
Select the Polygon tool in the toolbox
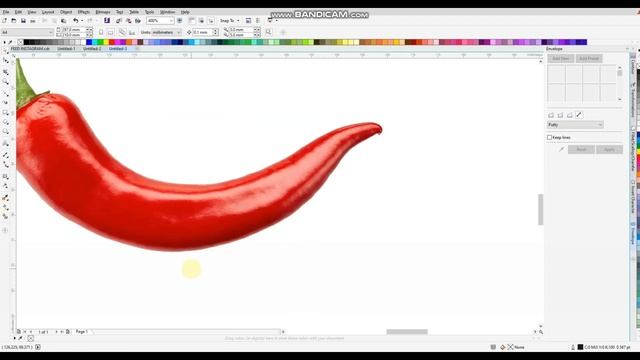(6, 131)
